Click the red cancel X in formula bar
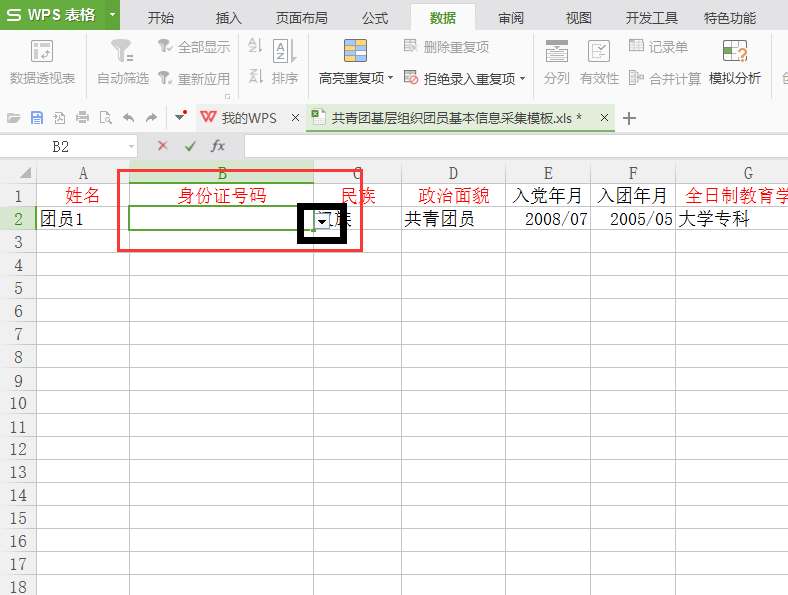This screenshot has height=595, width=788. 163,146
